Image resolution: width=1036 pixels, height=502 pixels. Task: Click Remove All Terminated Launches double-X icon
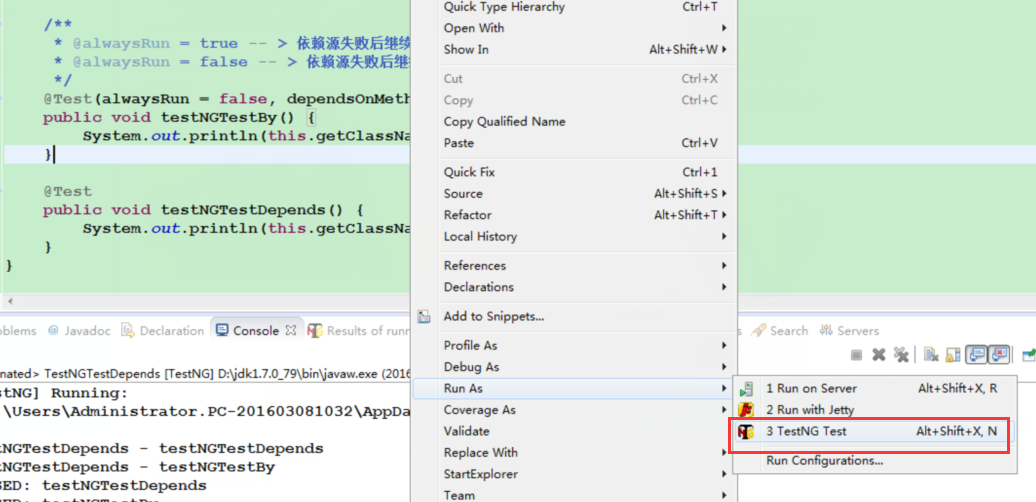click(x=901, y=355)
